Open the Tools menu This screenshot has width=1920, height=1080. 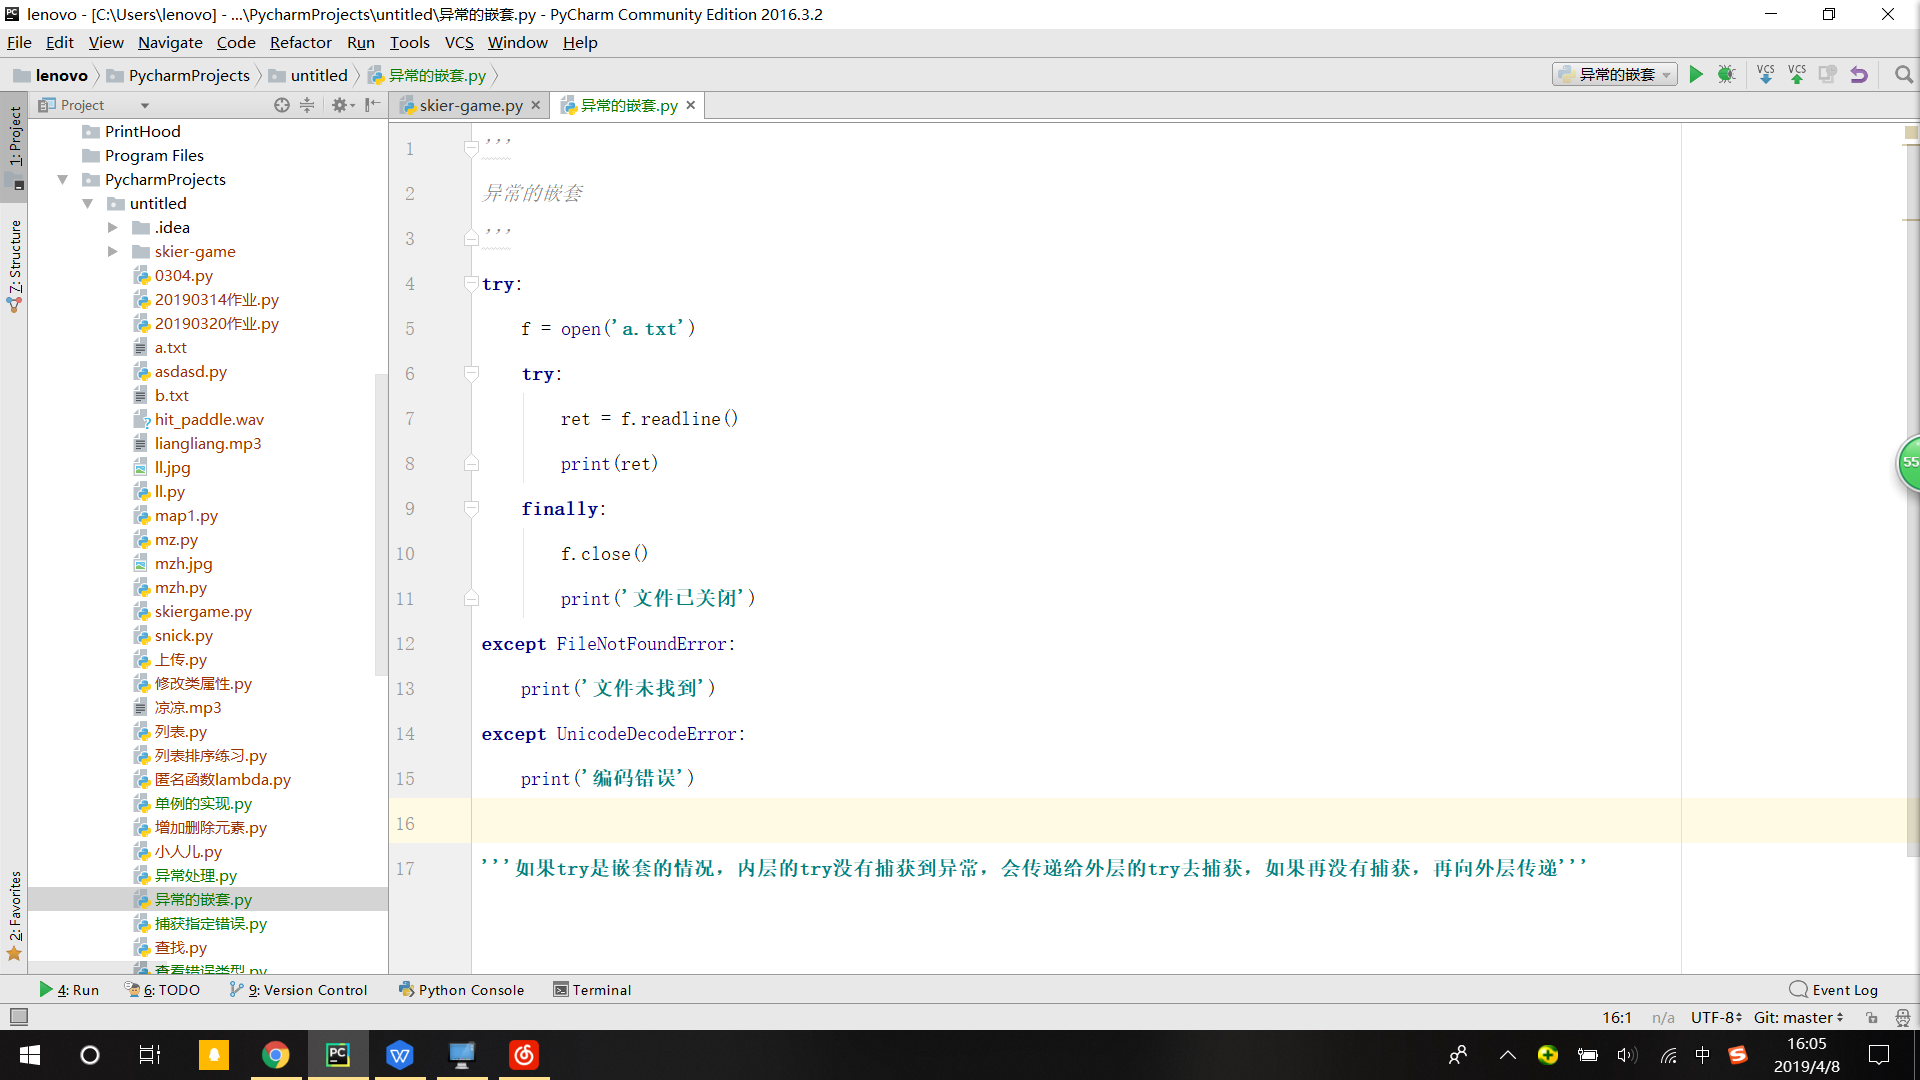click(409, 42)
